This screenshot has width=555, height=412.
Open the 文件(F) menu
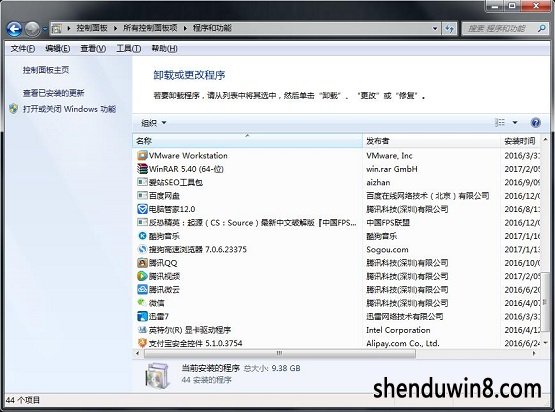pos(23,48)
